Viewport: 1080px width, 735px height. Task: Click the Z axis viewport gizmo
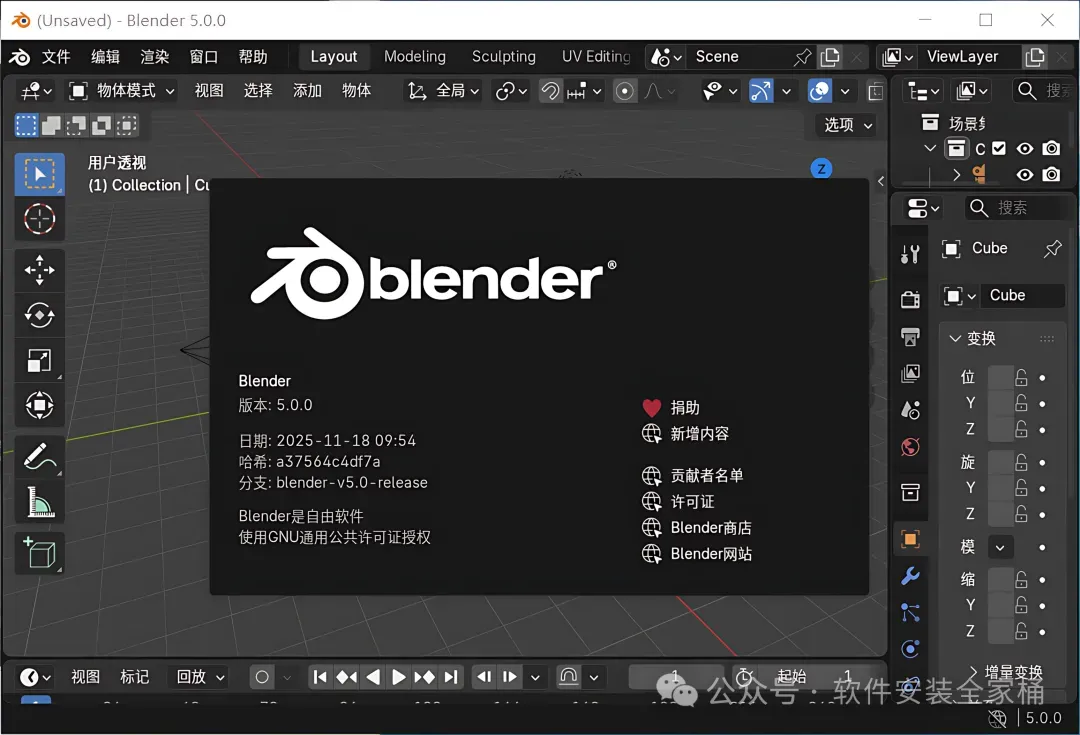click(x=821, y=169)
